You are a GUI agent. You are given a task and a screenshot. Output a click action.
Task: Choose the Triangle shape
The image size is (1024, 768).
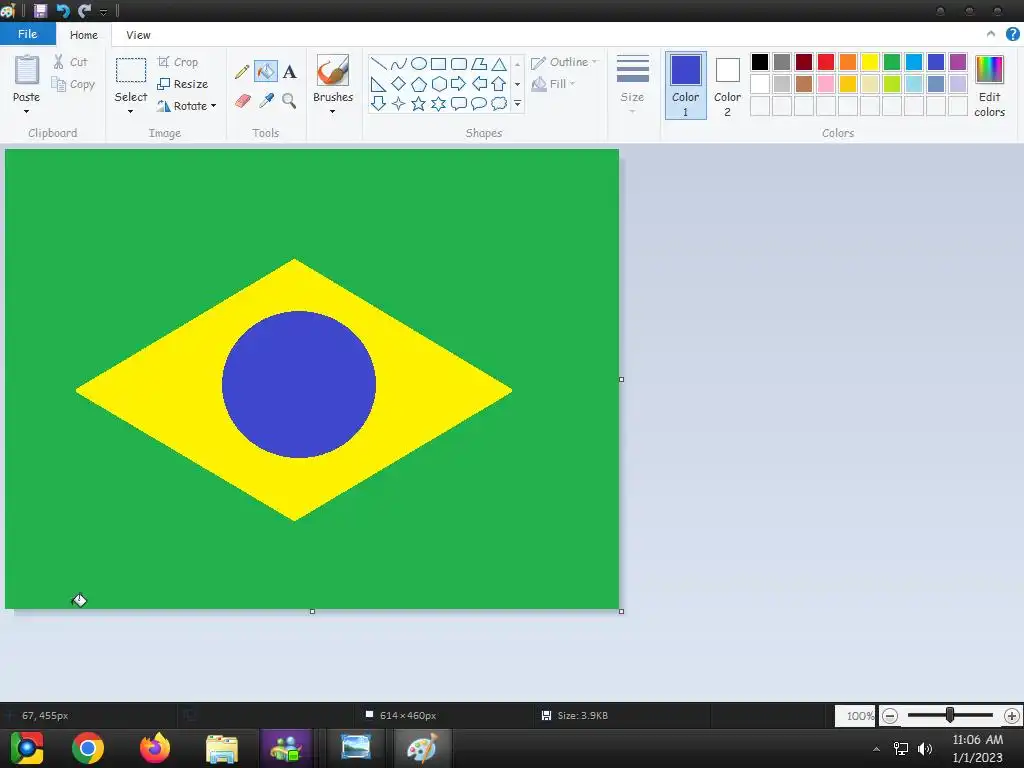click(499, 64)
